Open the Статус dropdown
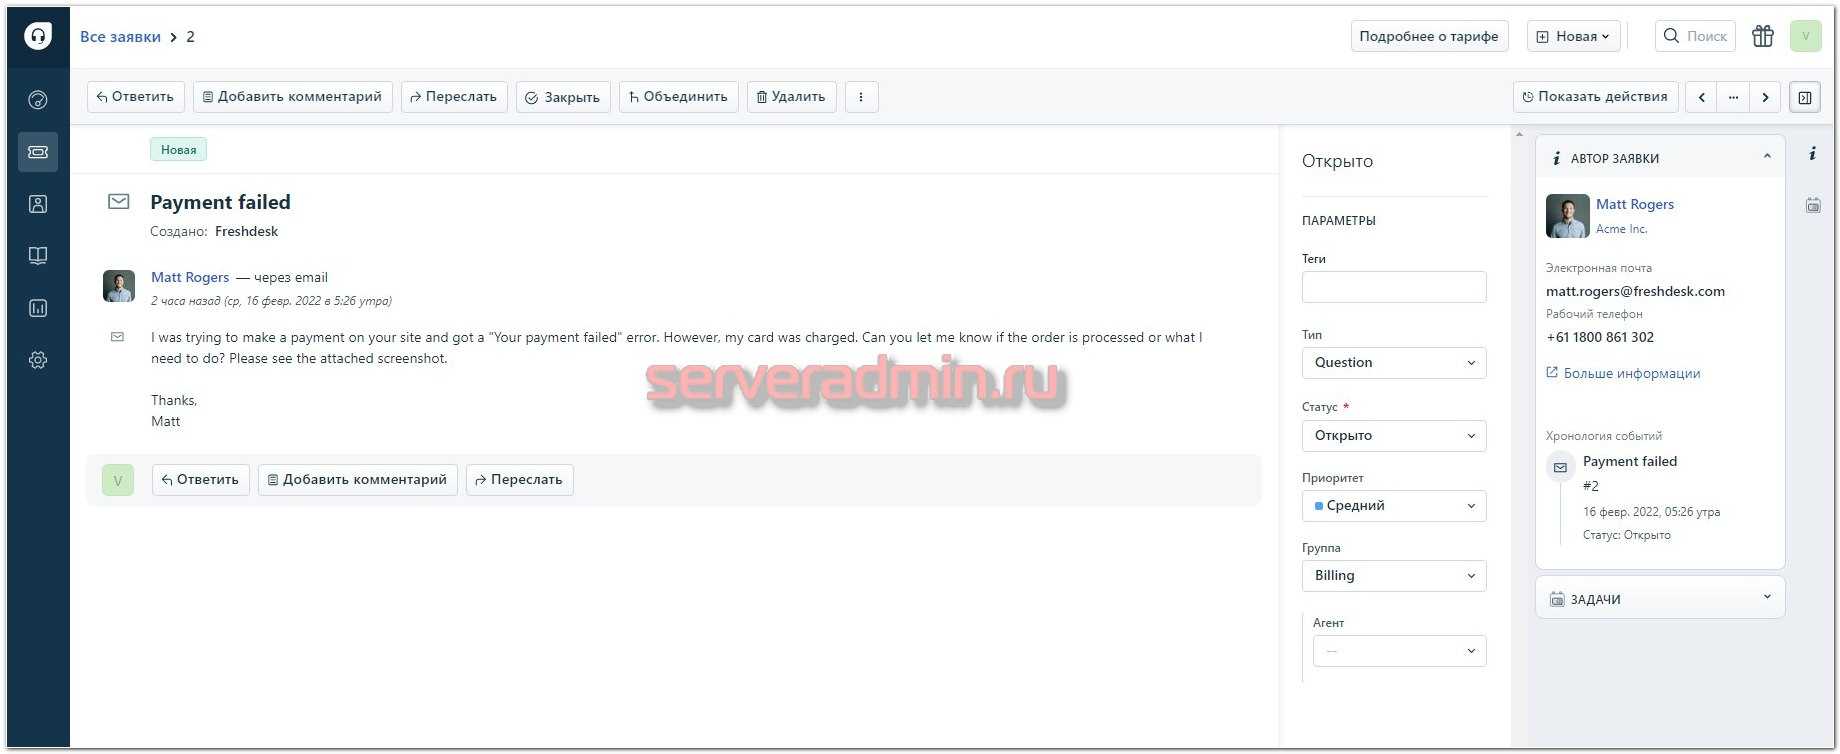Viewport: 1840px width, 754px height. pyautogui.click(x=1393, y=436)
